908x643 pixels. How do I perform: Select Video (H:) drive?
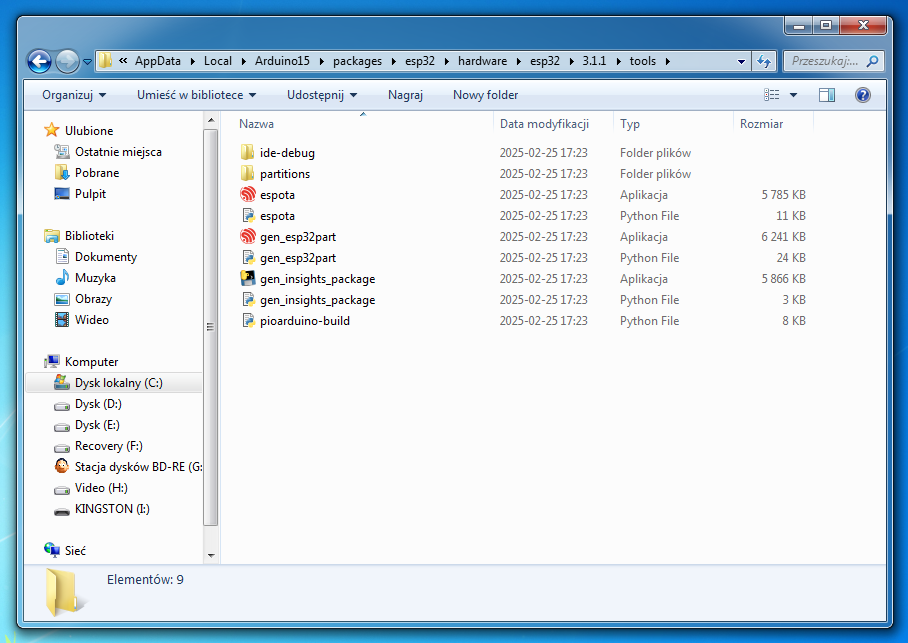point(101,488)
